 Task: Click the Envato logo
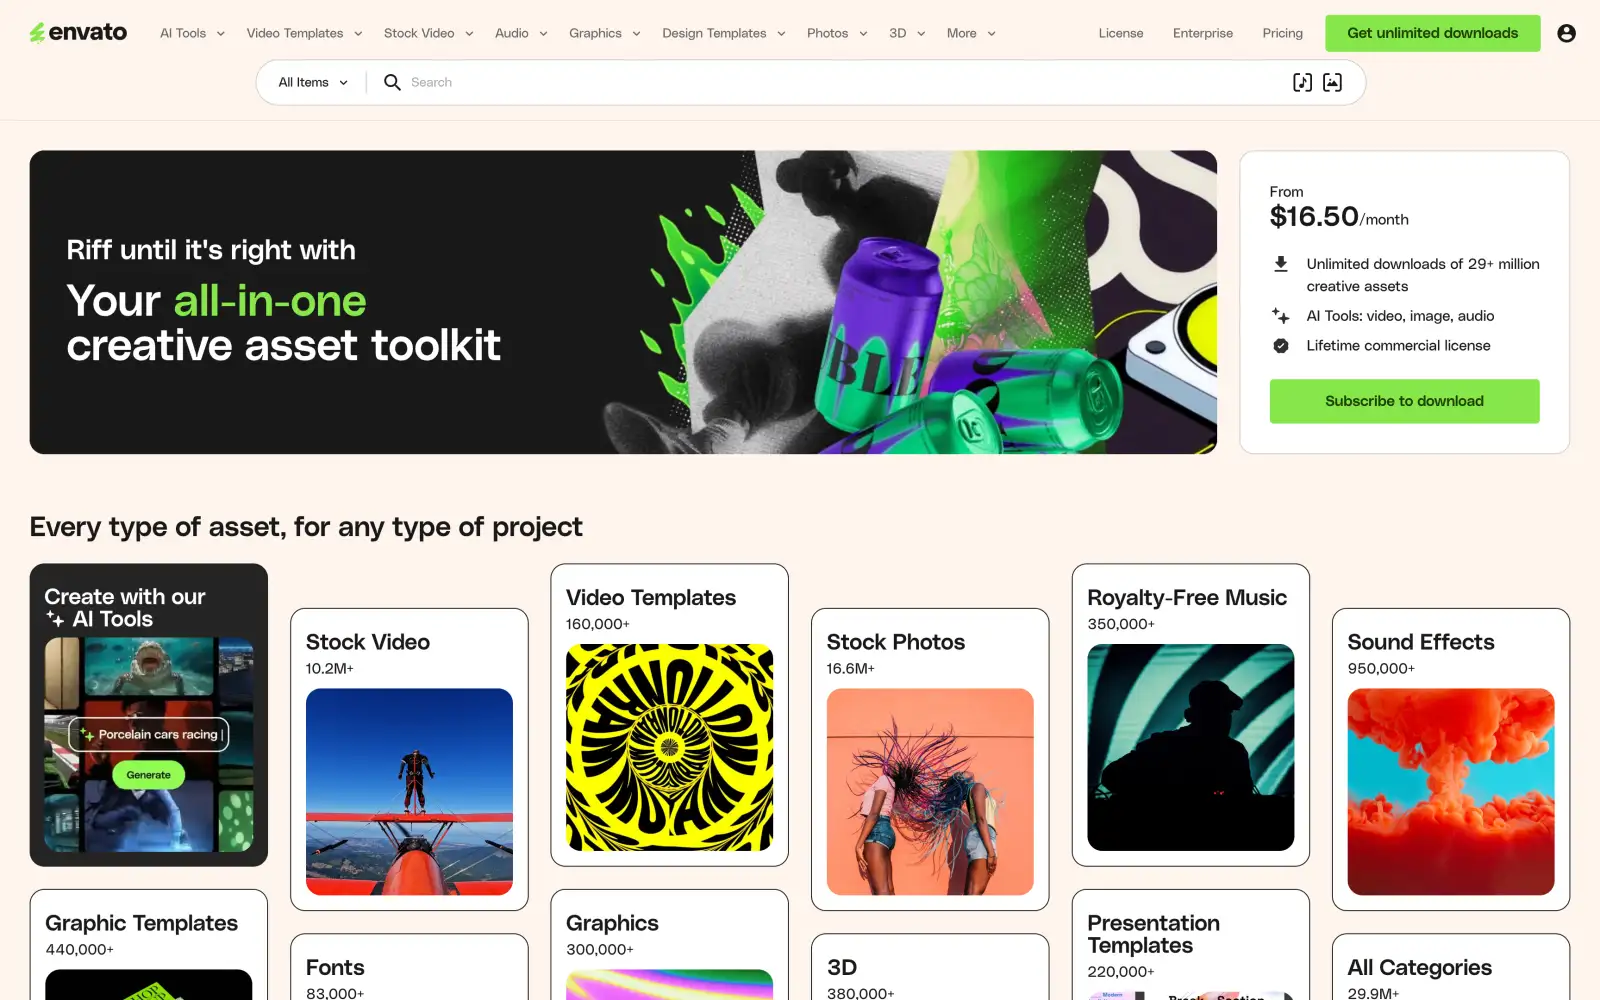tap(78, 33)
